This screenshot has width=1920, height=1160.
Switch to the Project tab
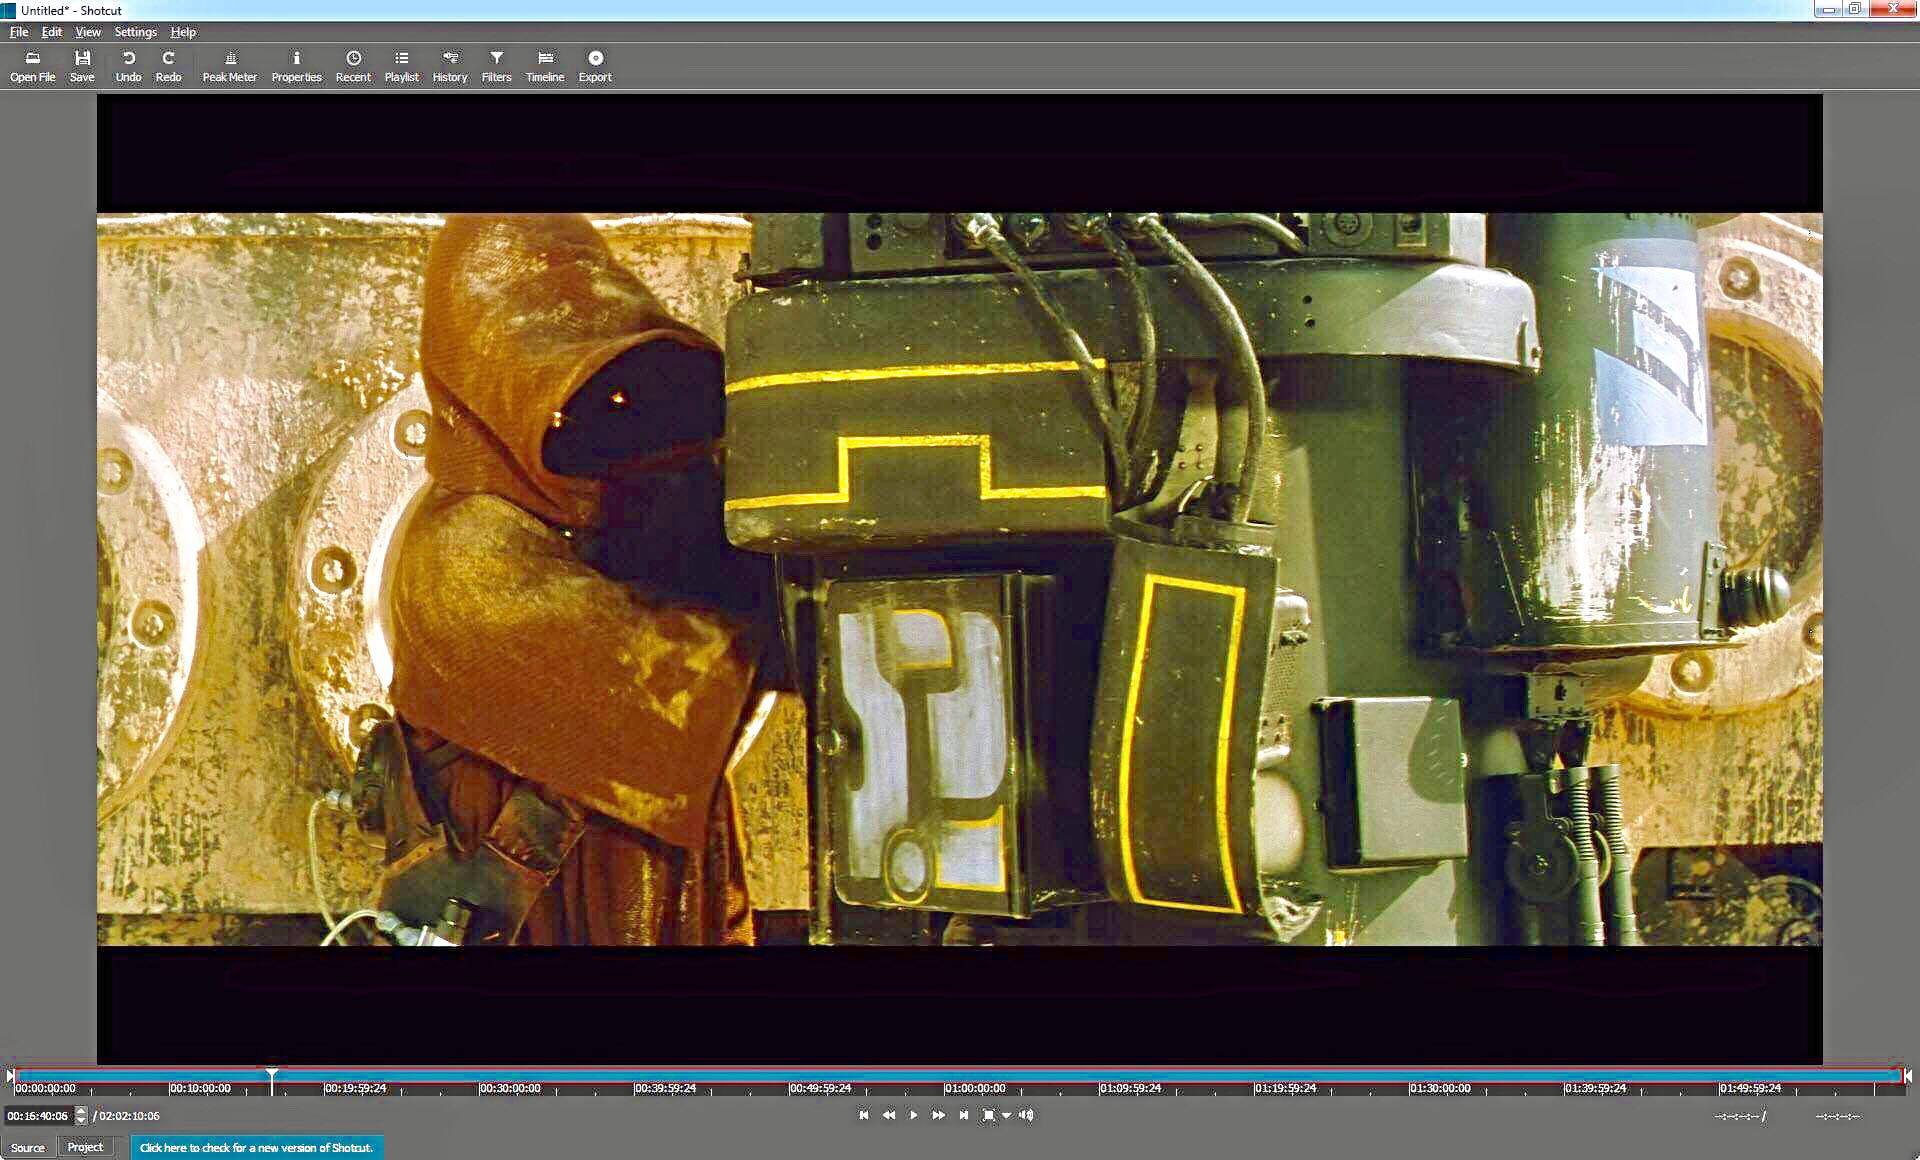point(85,1147)
